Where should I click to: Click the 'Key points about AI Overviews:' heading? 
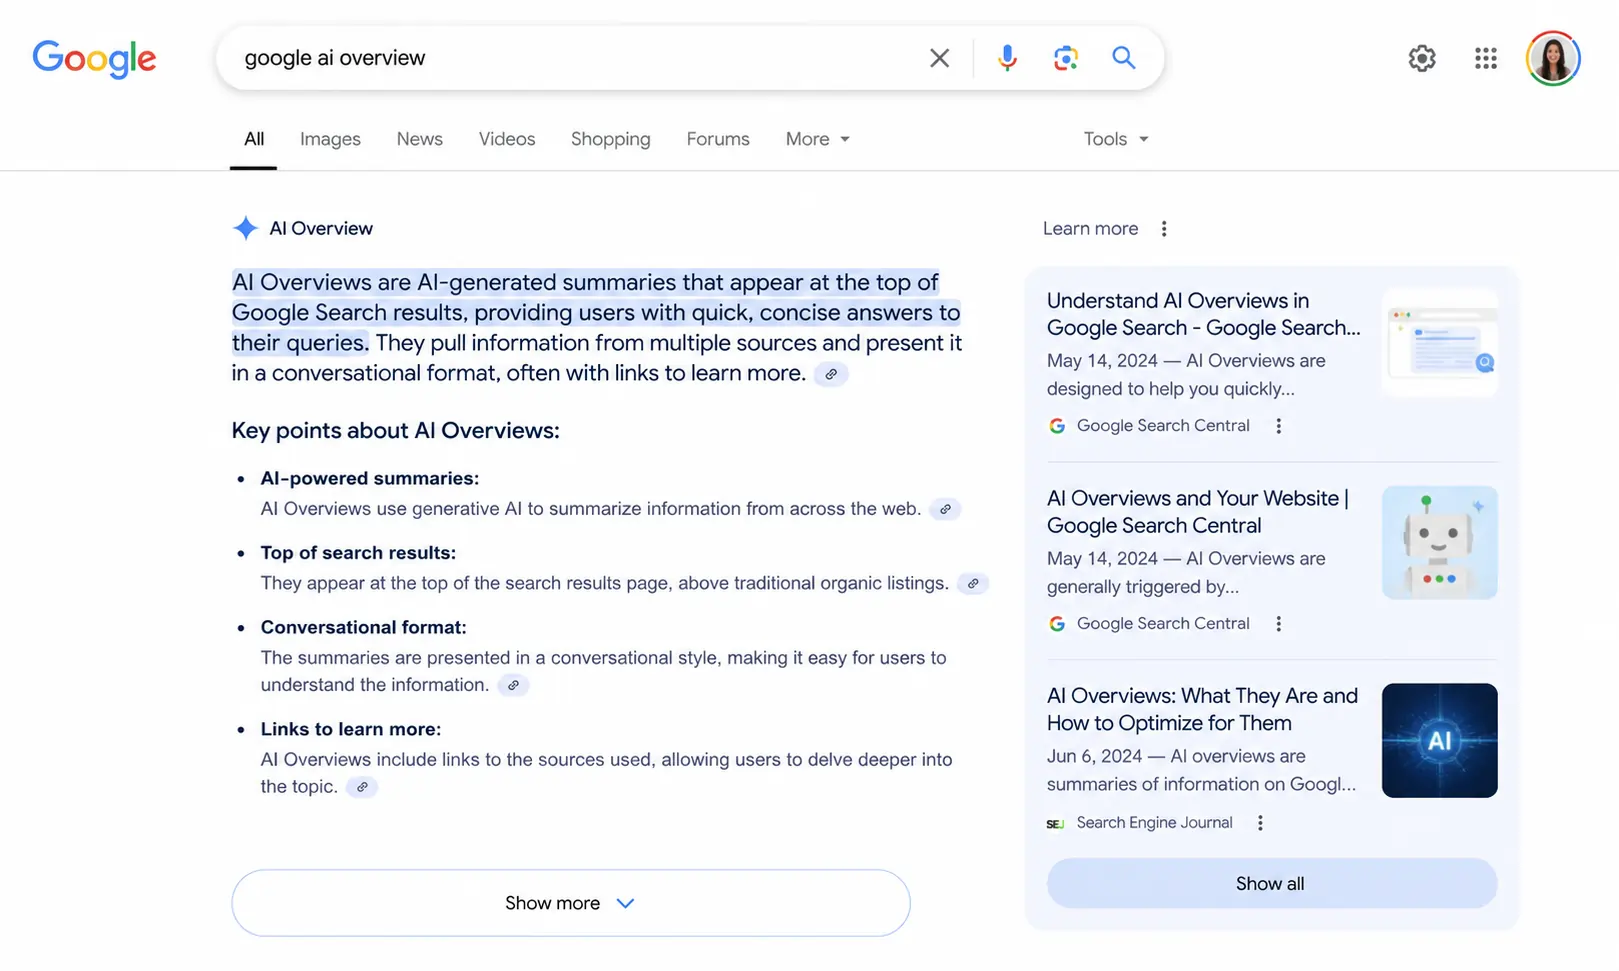(396, 431)
